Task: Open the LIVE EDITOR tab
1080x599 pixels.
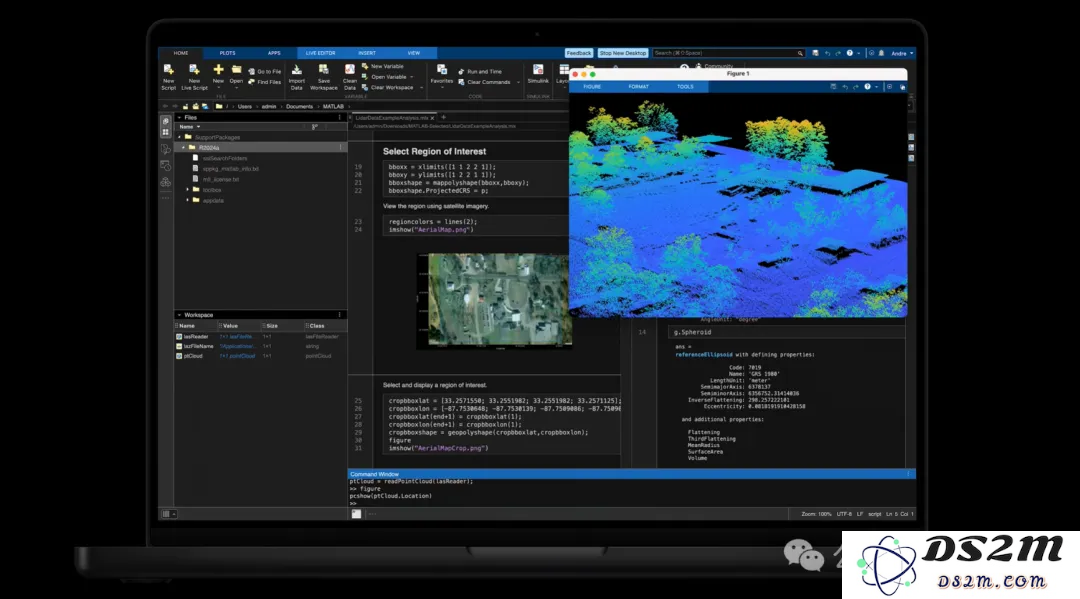Action: coord(320,53)
